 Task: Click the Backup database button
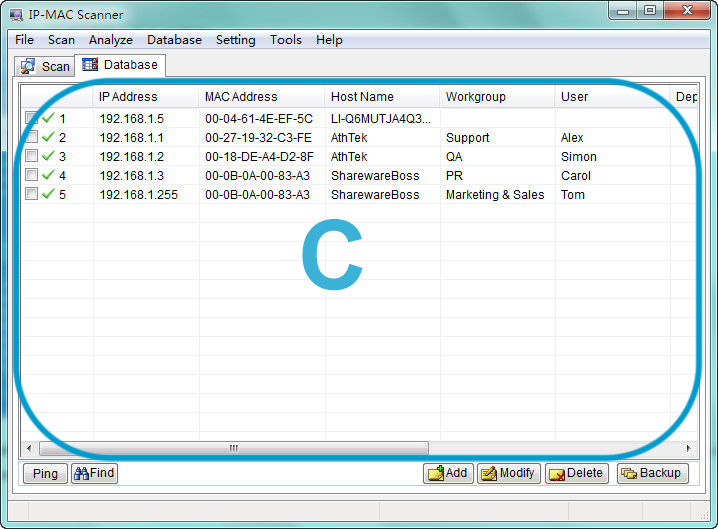pyautogui.click(x=651, y=473)
